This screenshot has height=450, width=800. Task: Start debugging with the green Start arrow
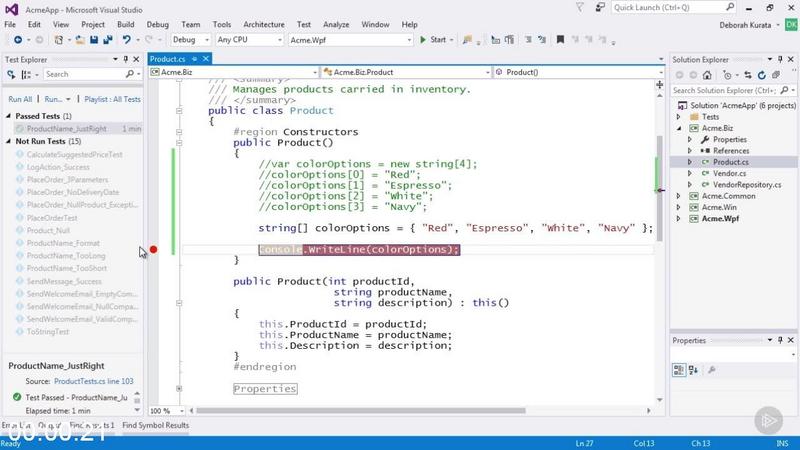pos(422,40)
